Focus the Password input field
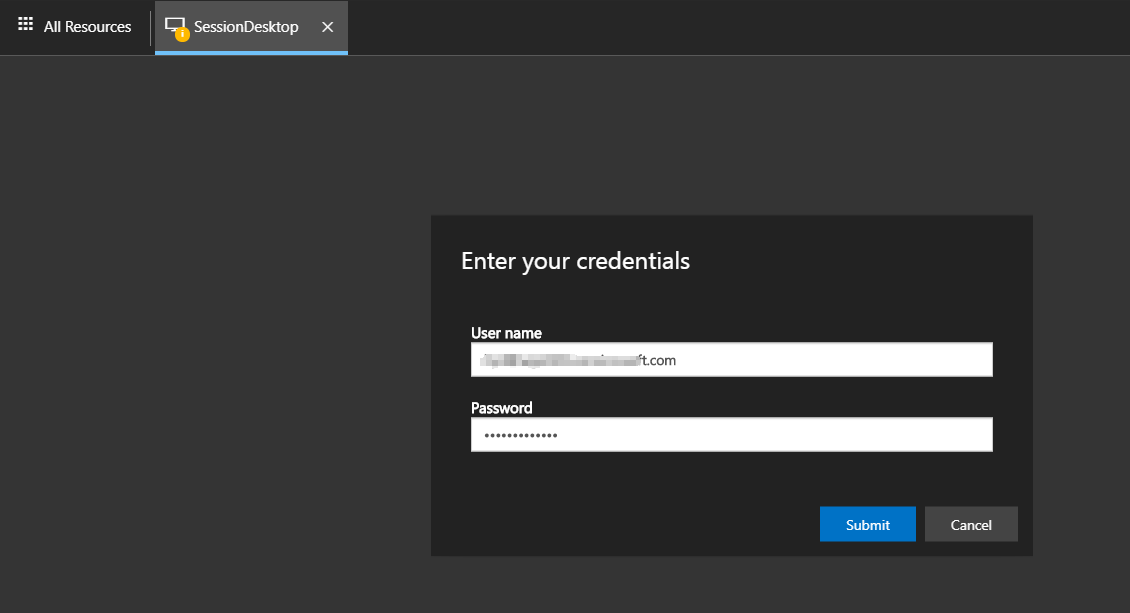The image size is (1130, 613). pyautogui.click(x=780, y=435)
